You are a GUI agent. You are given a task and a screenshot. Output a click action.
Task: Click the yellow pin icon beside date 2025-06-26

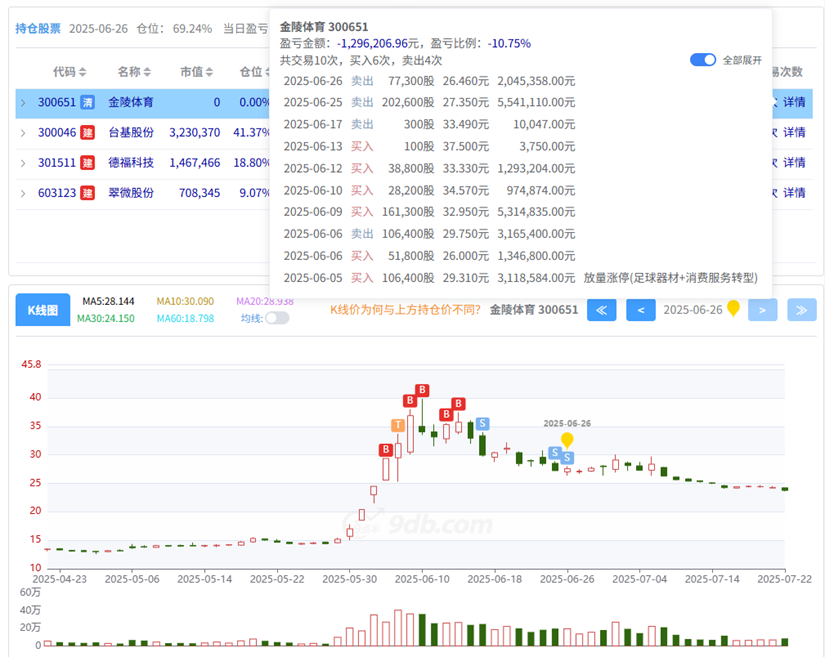click(x=733, y=308)
